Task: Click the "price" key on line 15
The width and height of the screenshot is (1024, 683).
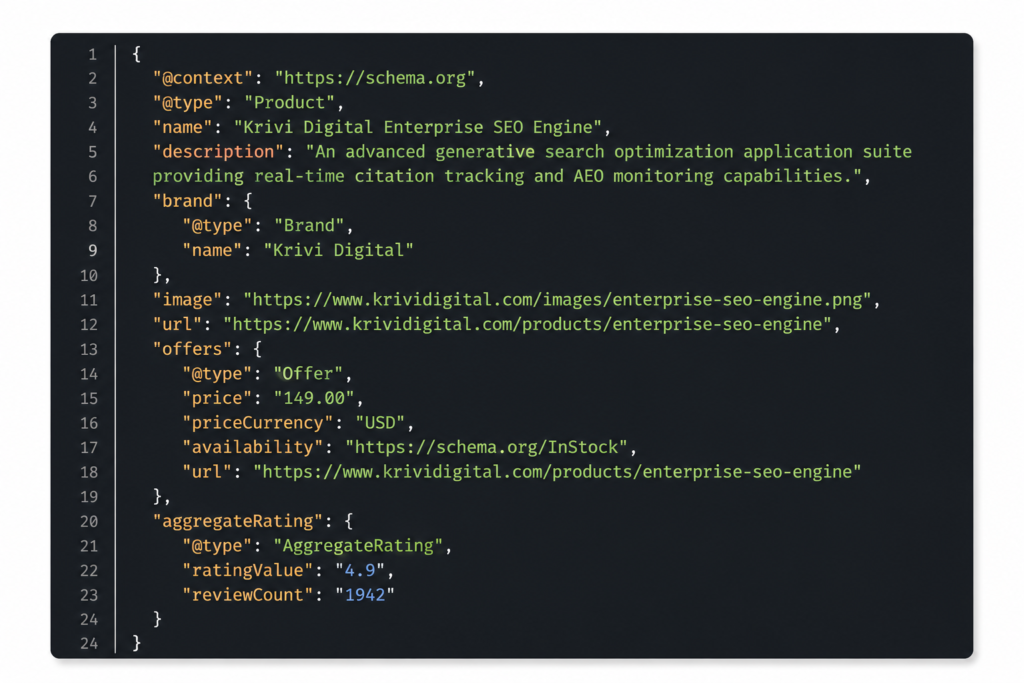Action: [x=217, y=398]
